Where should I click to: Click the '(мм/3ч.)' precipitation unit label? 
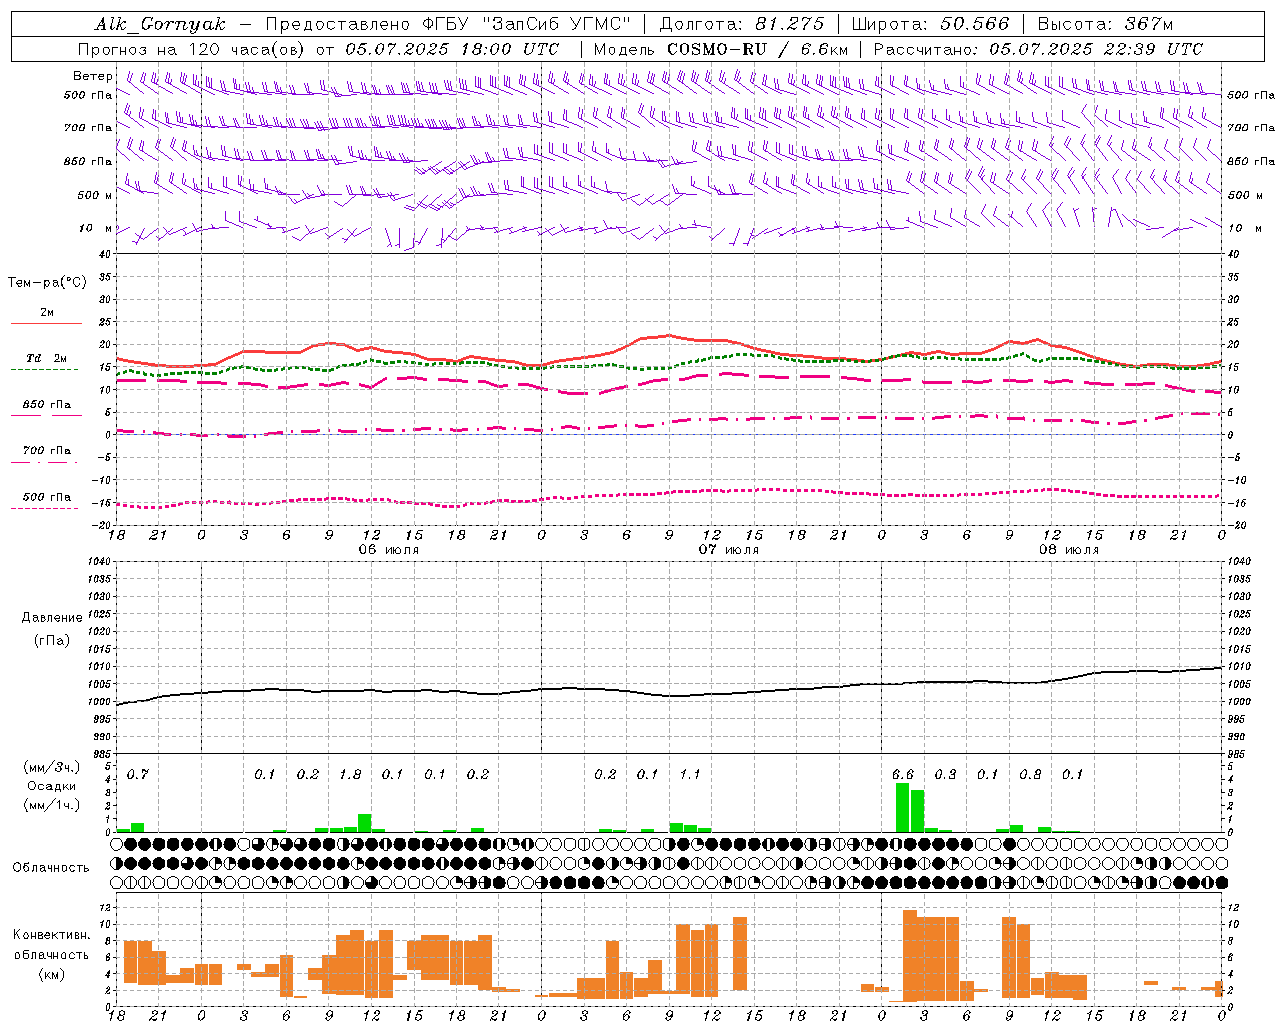tap(51, 768)
